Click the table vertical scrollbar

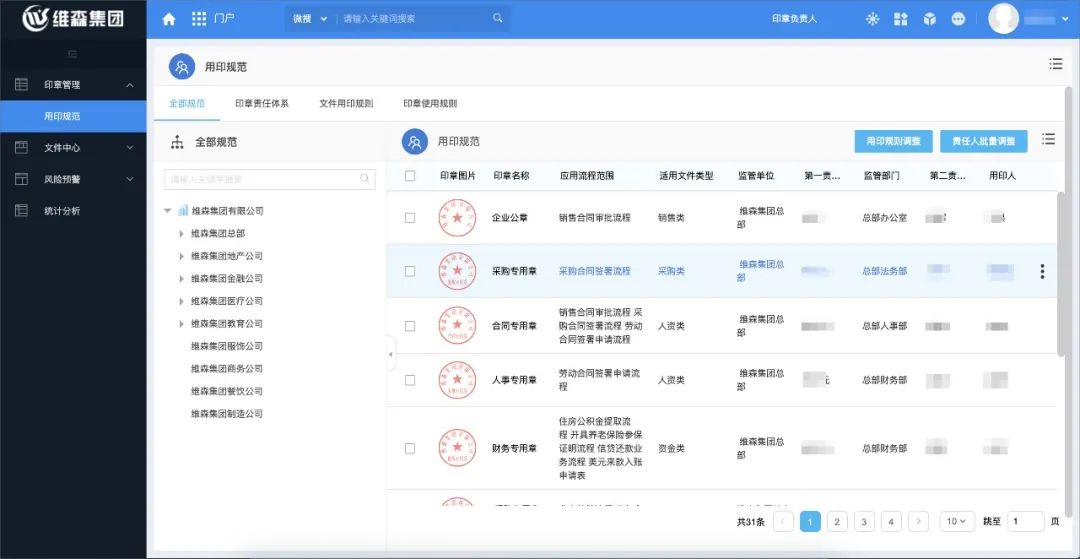point(1061,270)
